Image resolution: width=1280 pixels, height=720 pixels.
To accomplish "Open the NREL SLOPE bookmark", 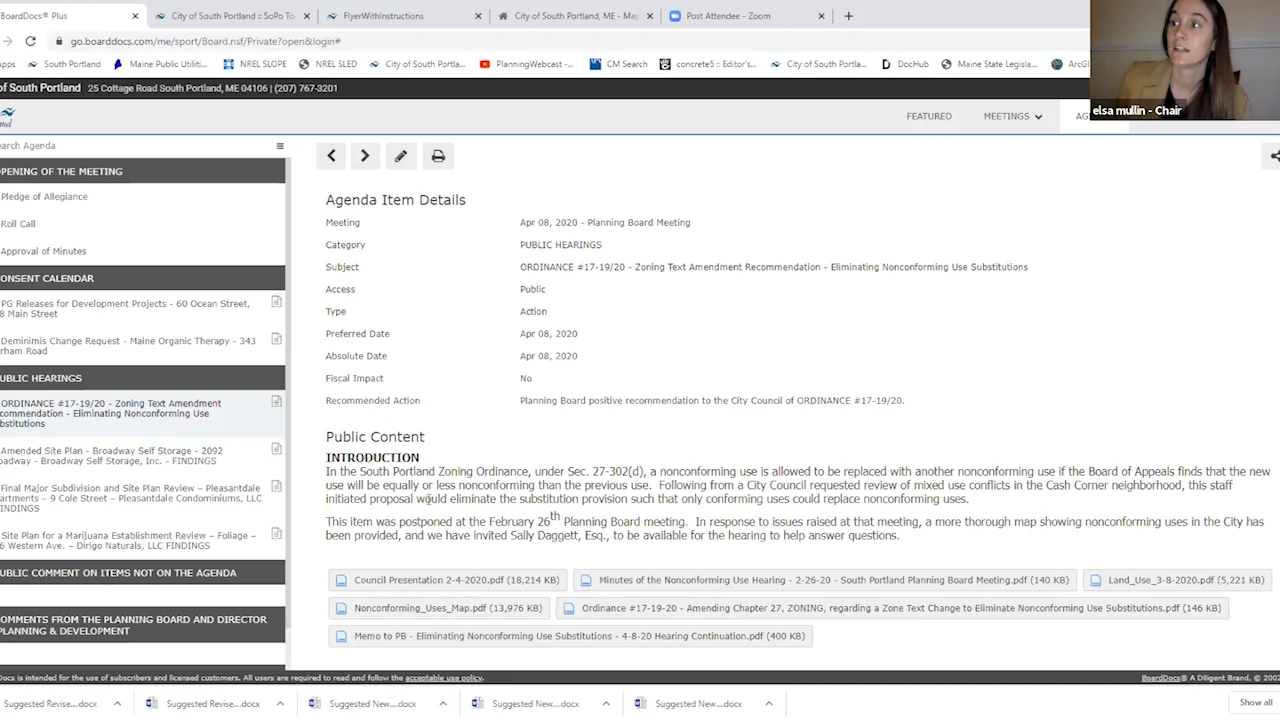I will (x=255, y=64).
